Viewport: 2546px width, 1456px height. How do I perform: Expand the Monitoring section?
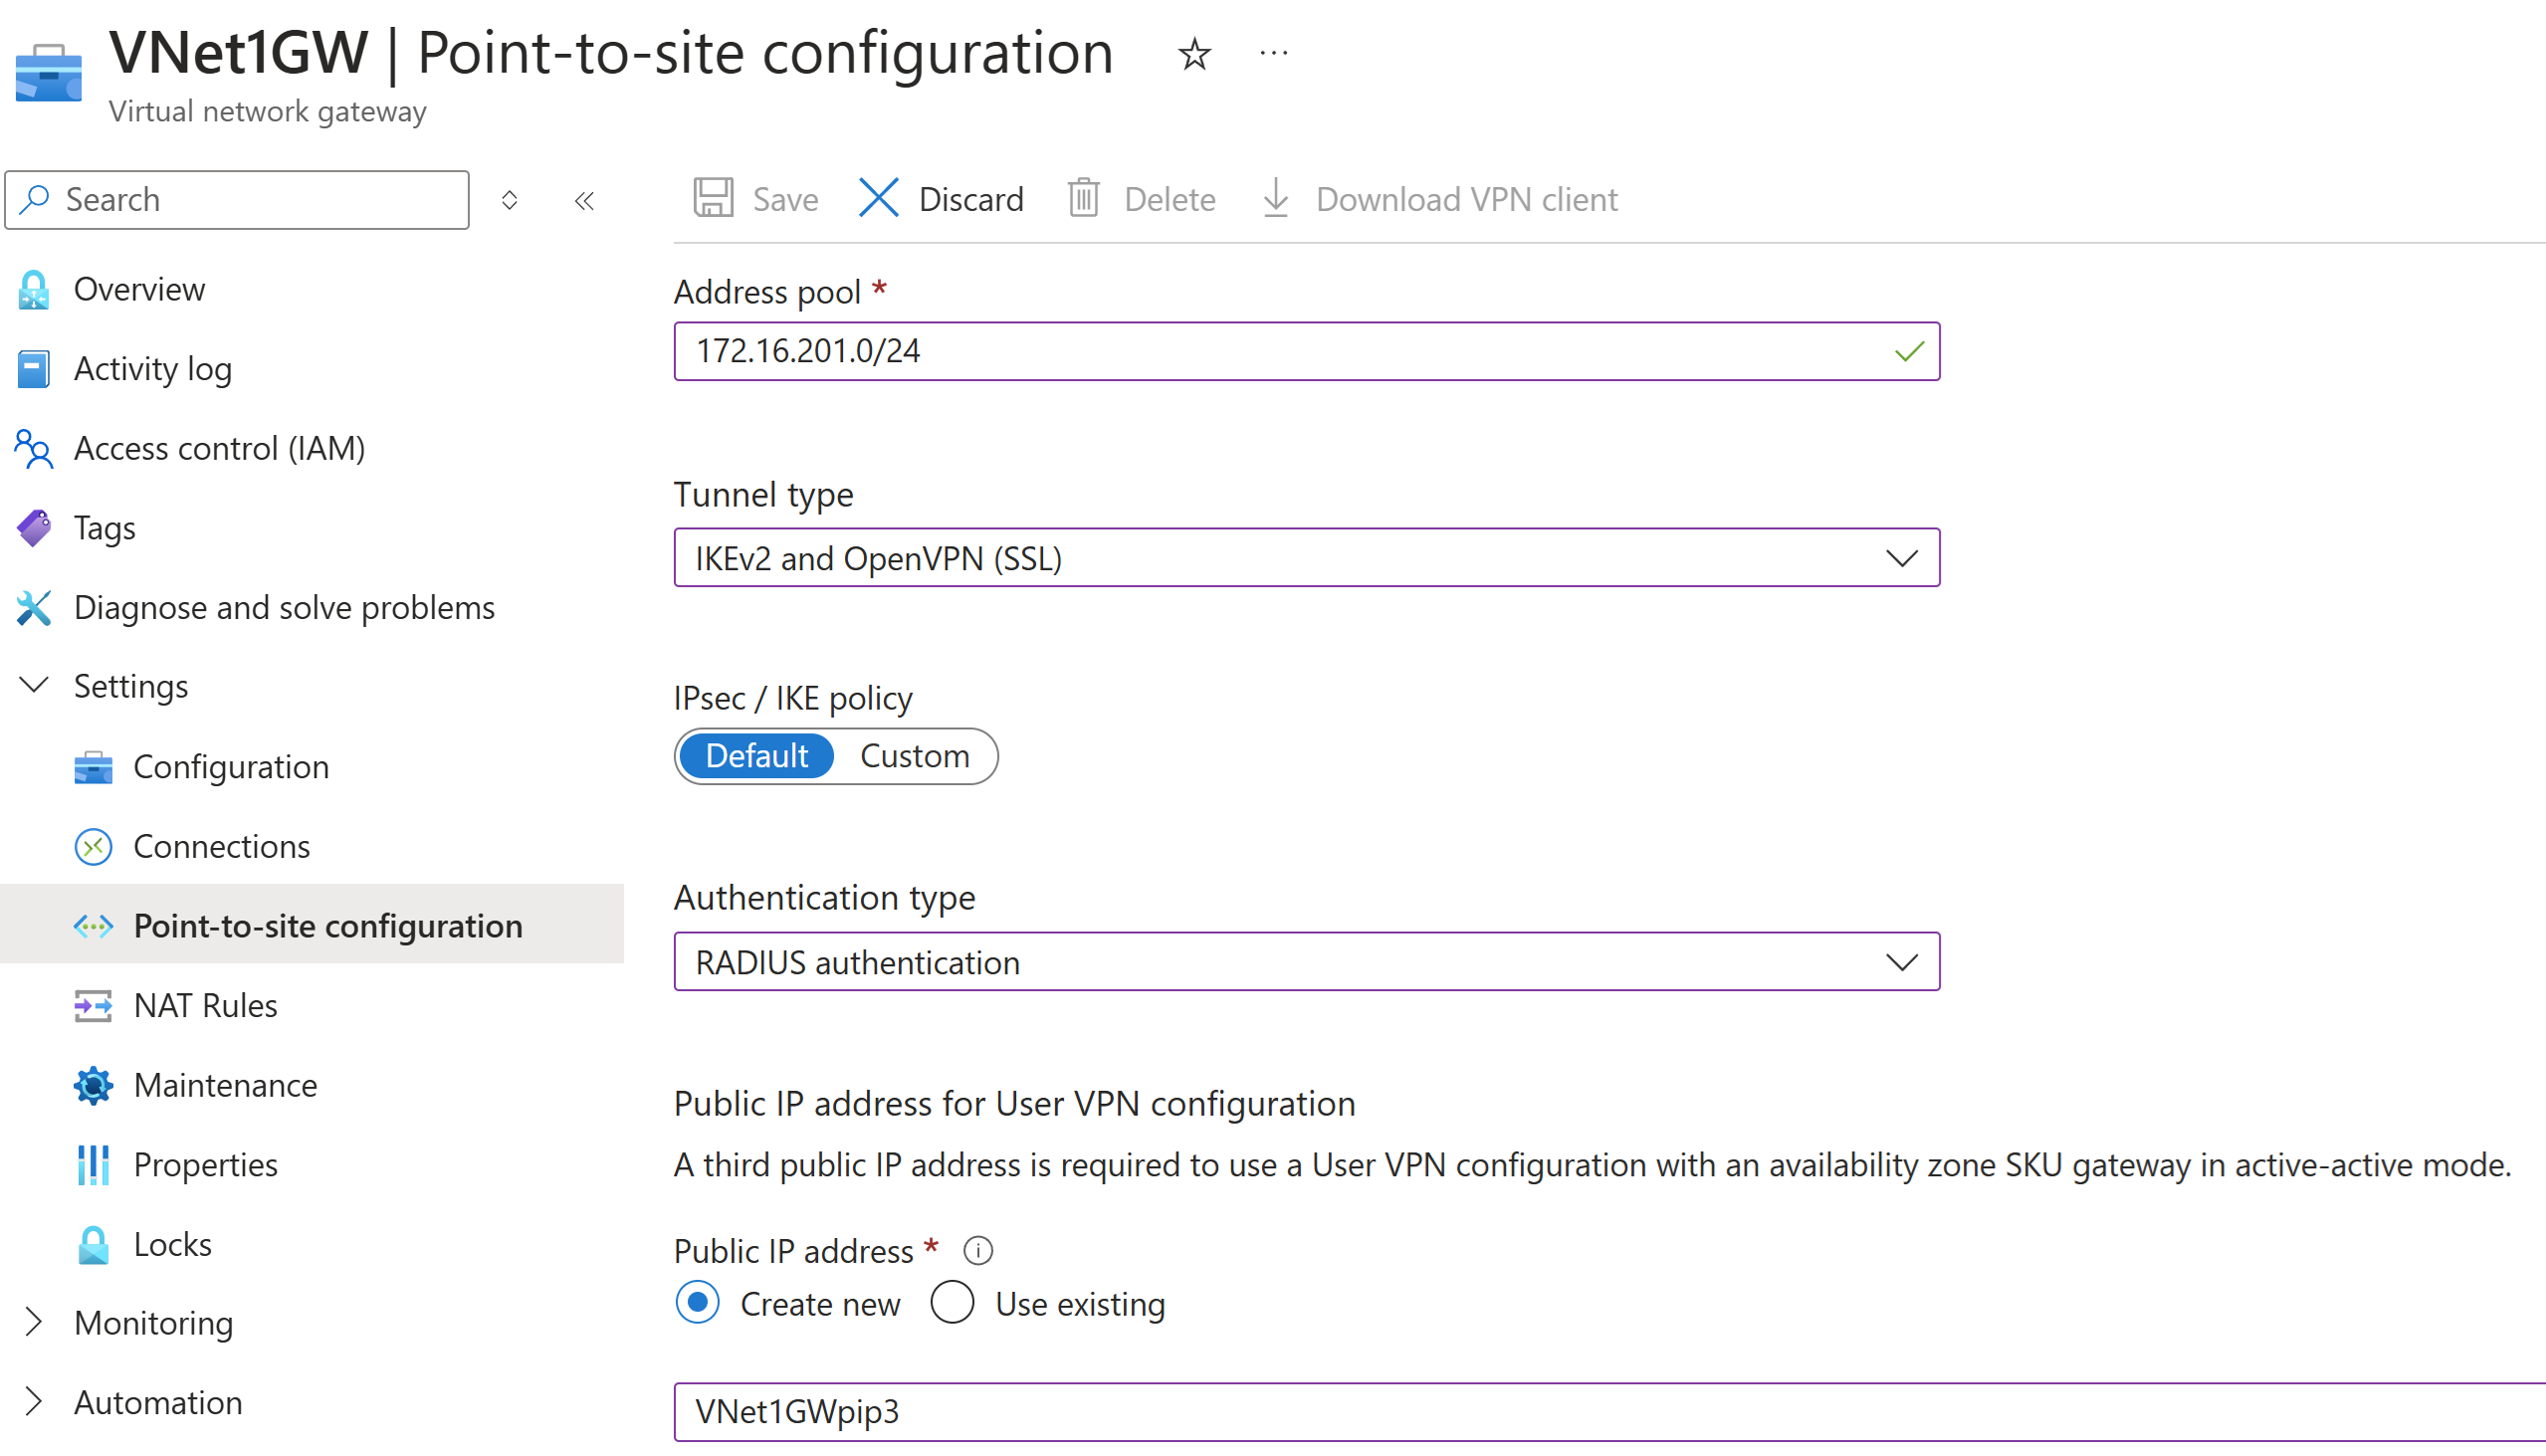[x=33, y=1322]
